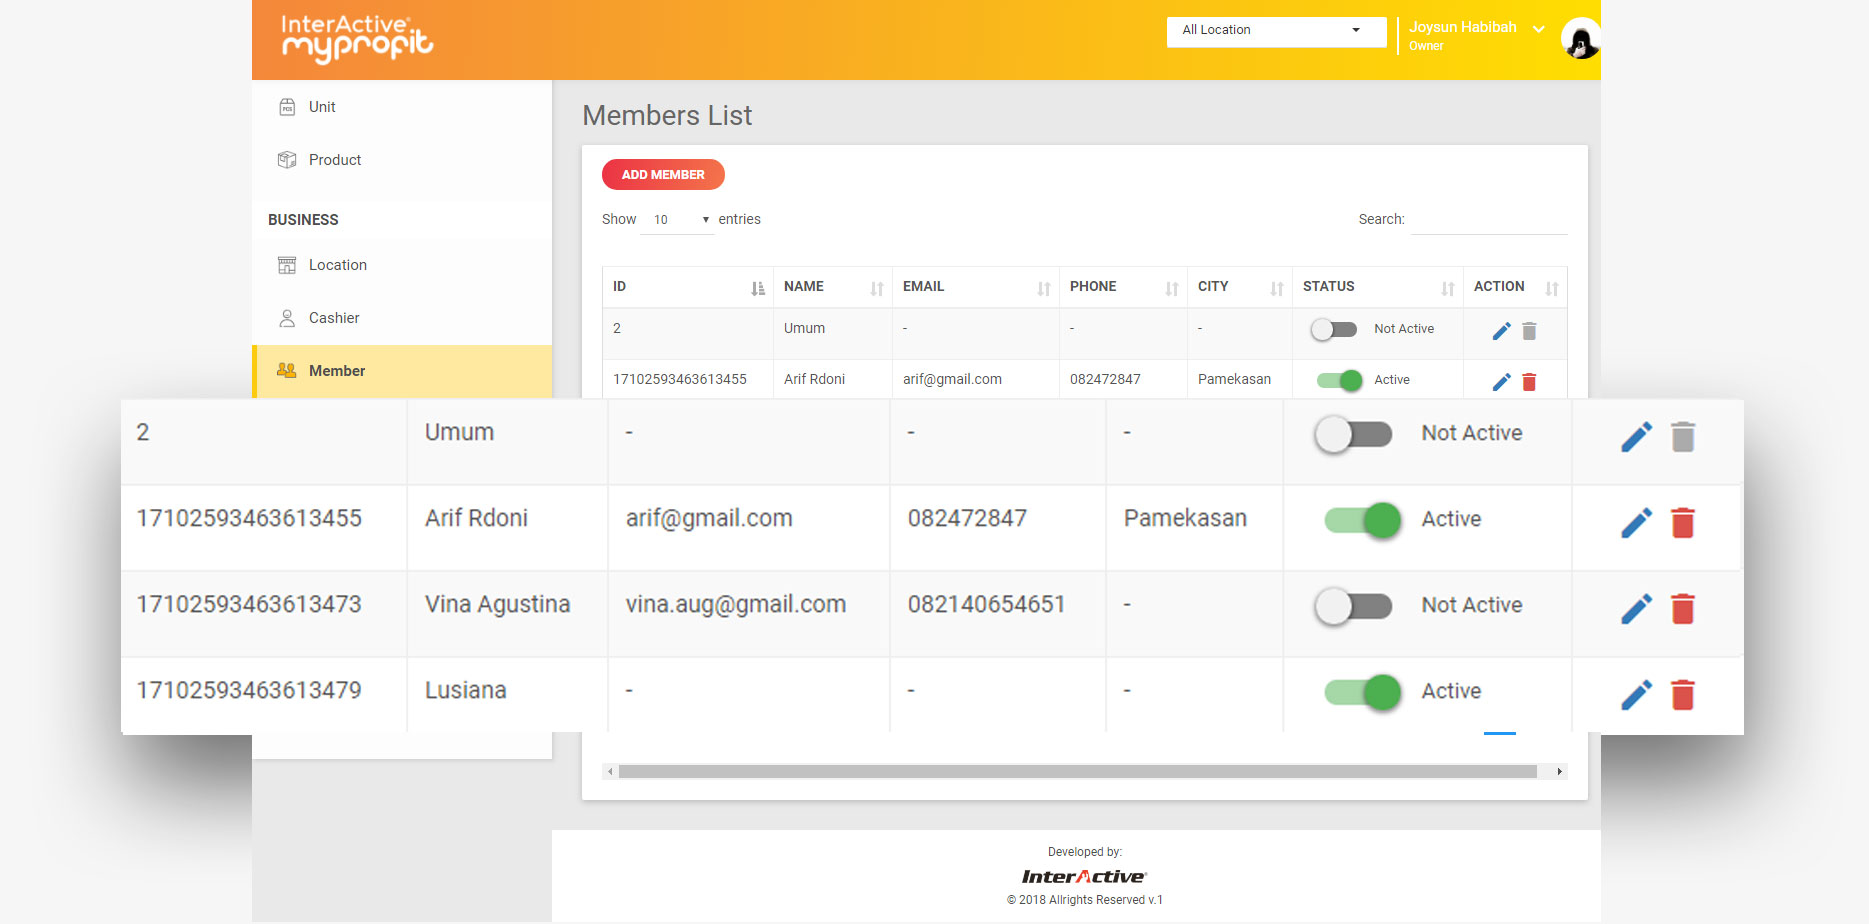Open the Joysun Habibah account menu chevron

1540,31
